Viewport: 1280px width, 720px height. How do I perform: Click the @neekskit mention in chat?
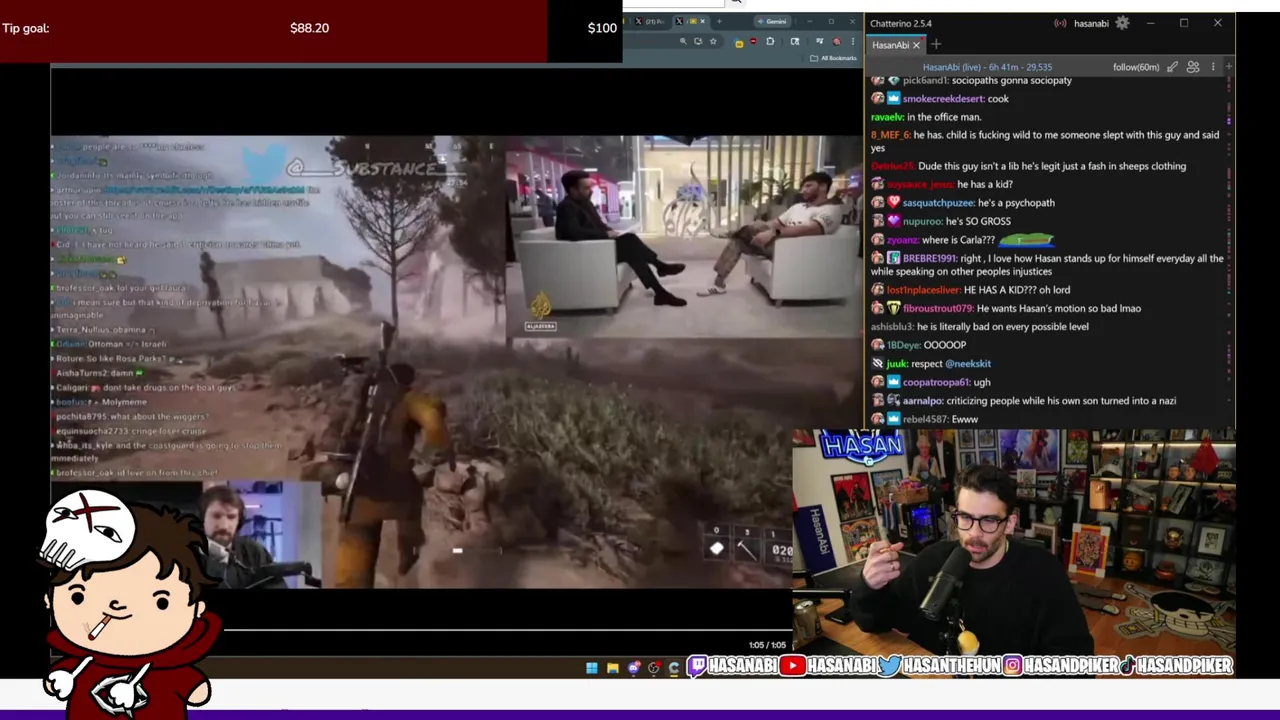(968, 364)
